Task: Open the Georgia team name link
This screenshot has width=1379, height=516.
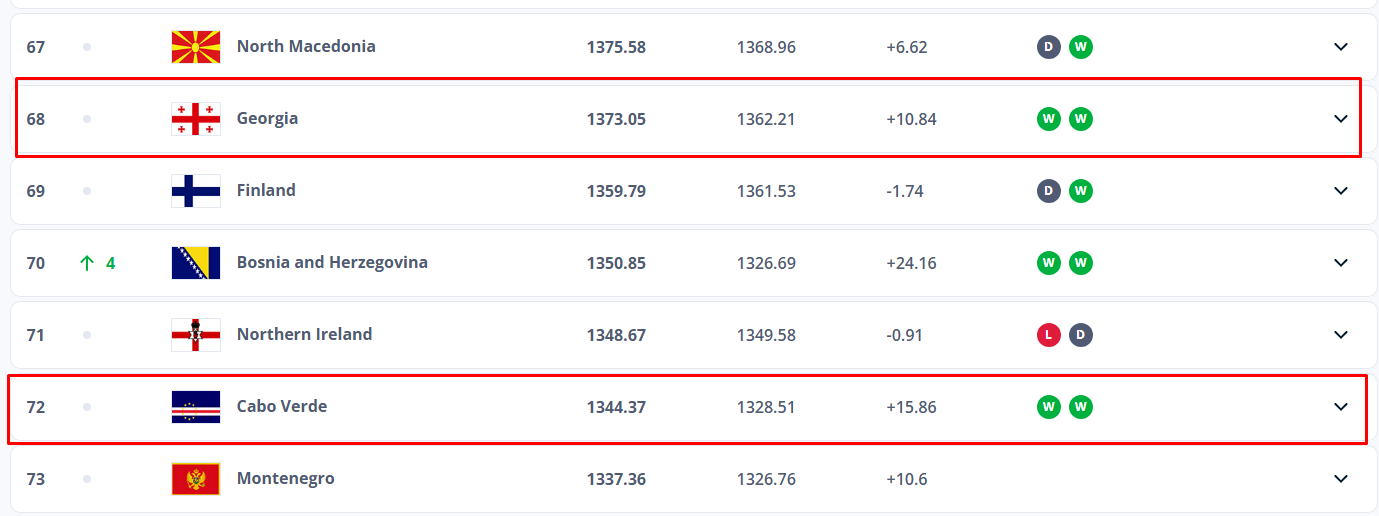Action: [x=267, y=118]
